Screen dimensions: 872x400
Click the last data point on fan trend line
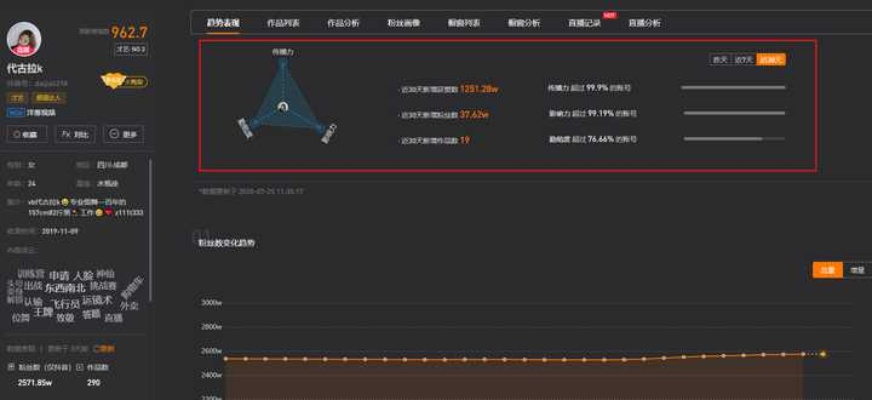[x=823, y=354]
